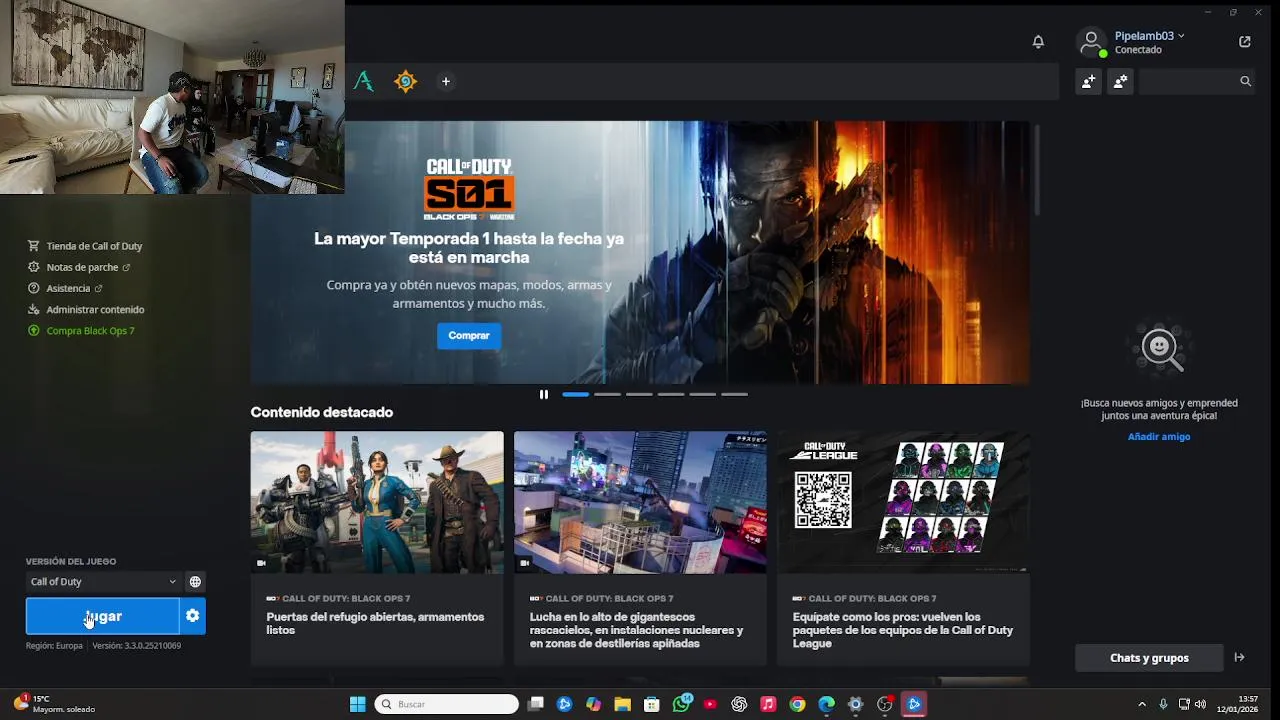Open the game version dropdown Call of Duty
The image size is (1280, 720).
pos(102,581)
